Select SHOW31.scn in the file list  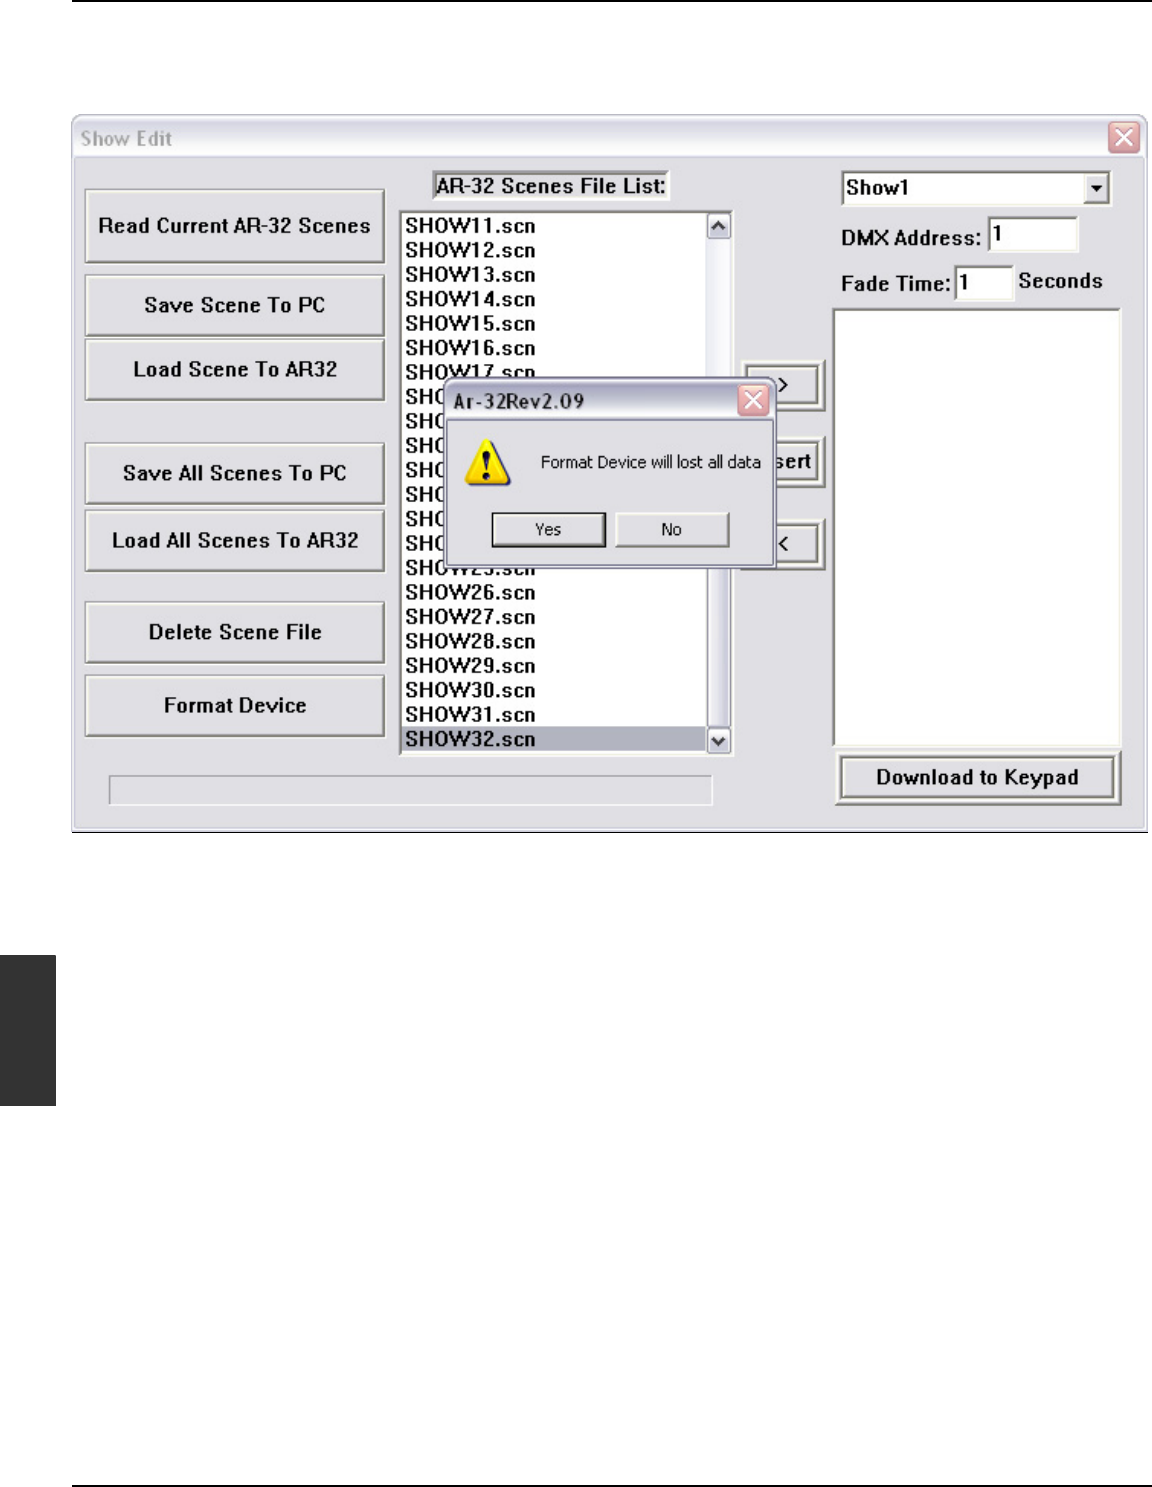(x=555, y=715)
